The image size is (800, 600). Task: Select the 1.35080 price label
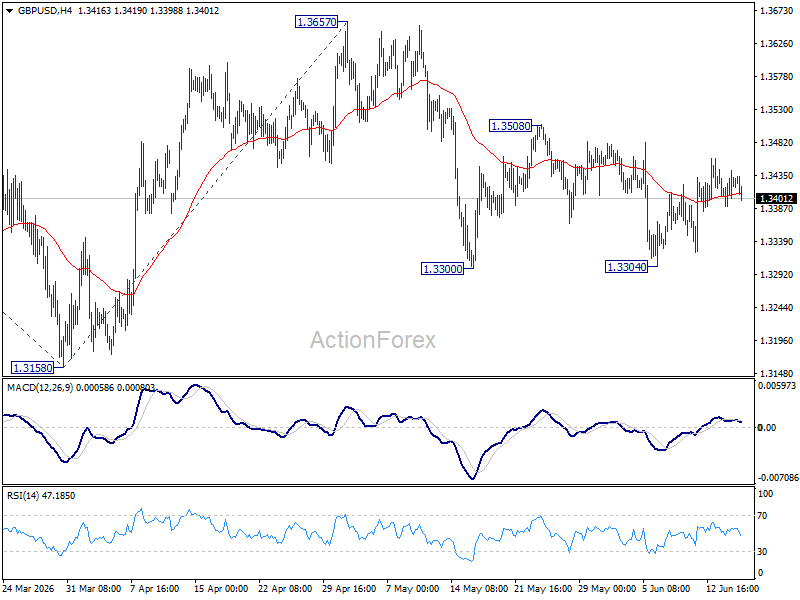(510, 126)
